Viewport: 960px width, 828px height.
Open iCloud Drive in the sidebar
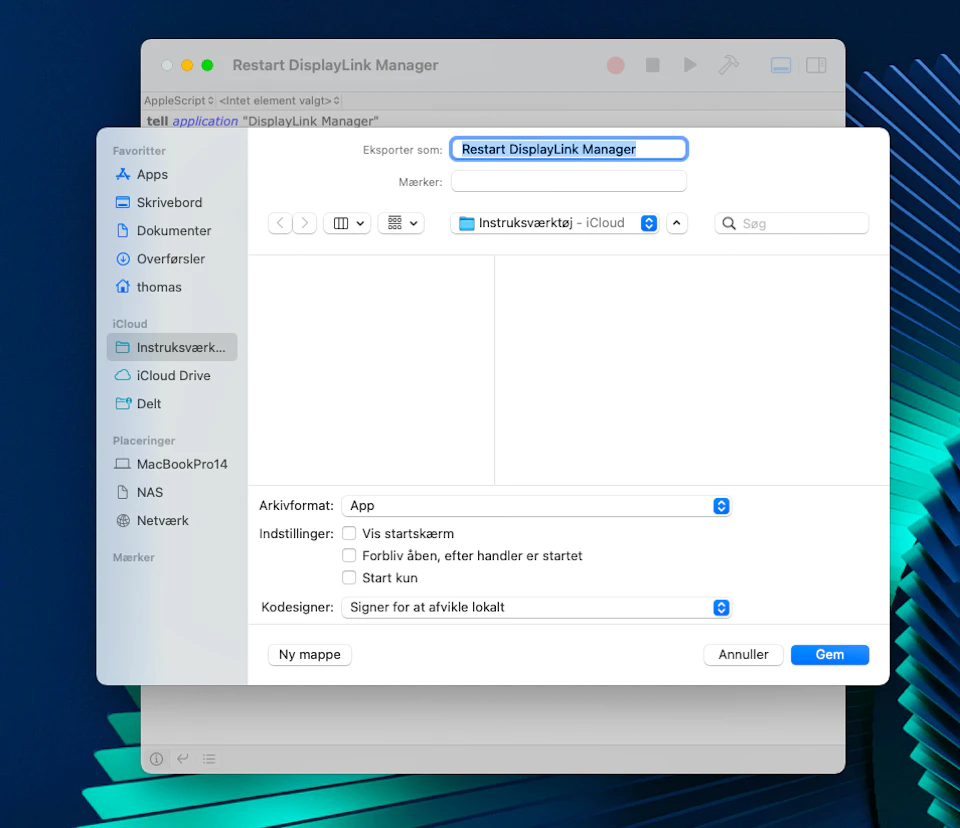[172, 375]
